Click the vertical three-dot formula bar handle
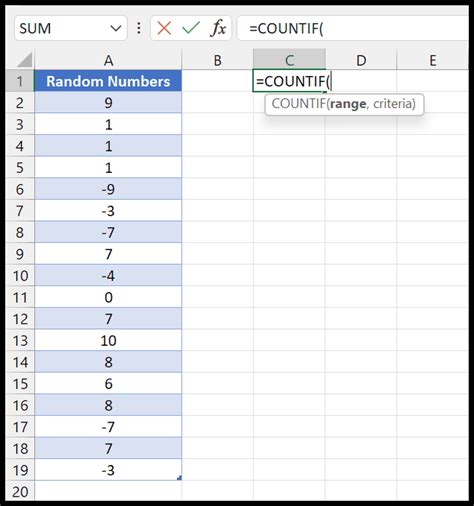 point(139,28)
